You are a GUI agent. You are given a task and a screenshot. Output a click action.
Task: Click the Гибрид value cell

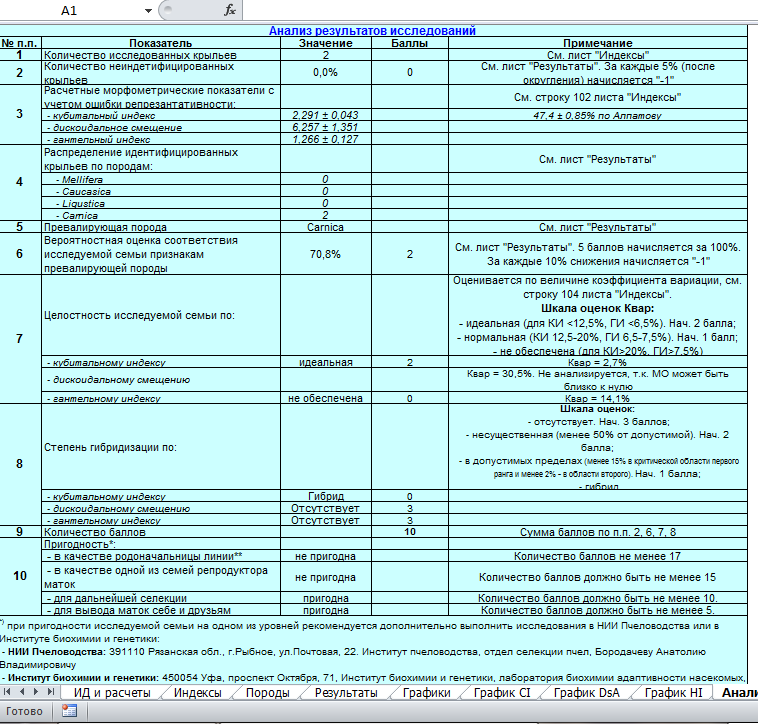coord(326,495)
